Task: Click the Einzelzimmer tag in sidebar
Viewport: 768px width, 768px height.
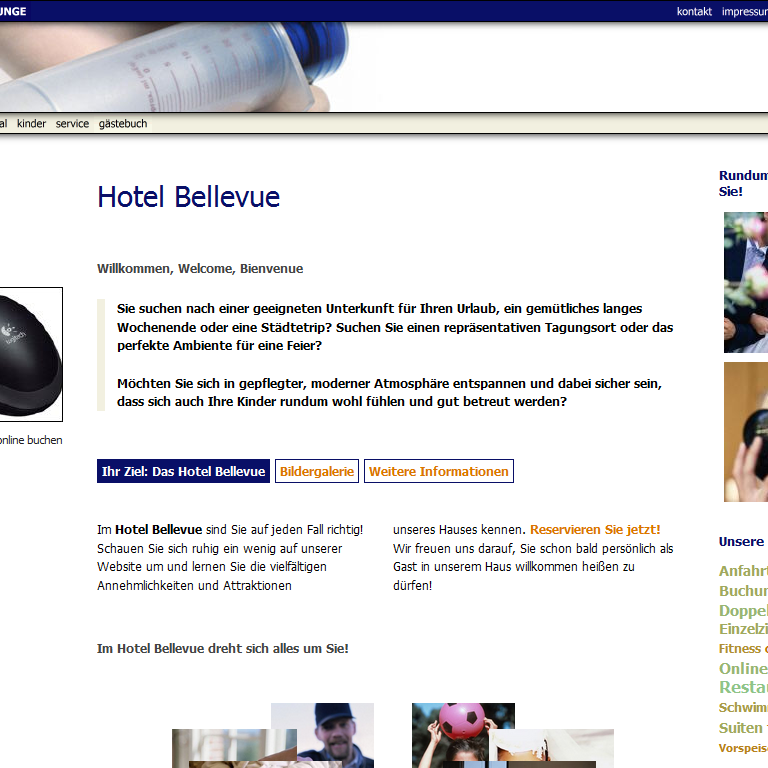Action: pyautogui.click(x=743, y=629)
